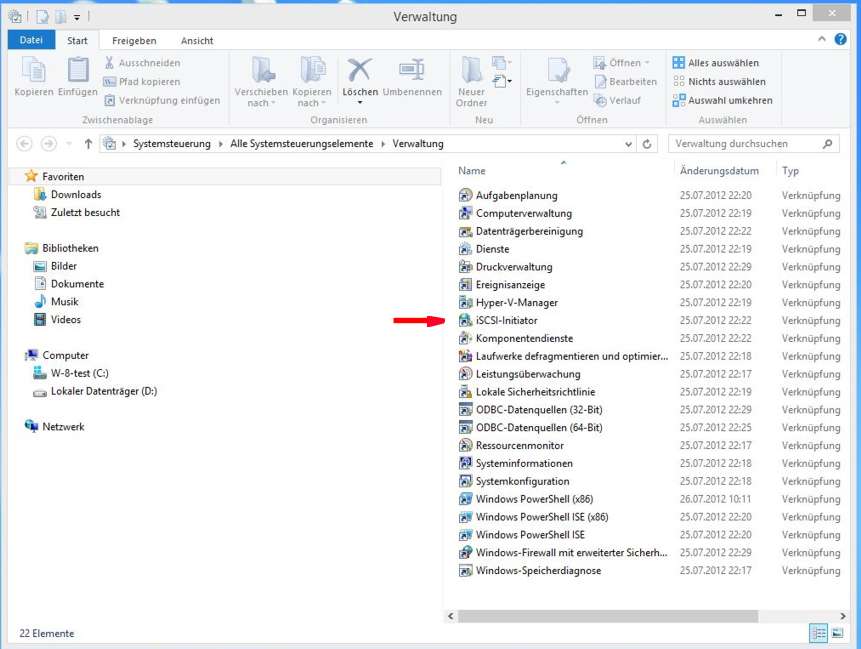Click the Eigenschaften properties icon

click(557, 70)
